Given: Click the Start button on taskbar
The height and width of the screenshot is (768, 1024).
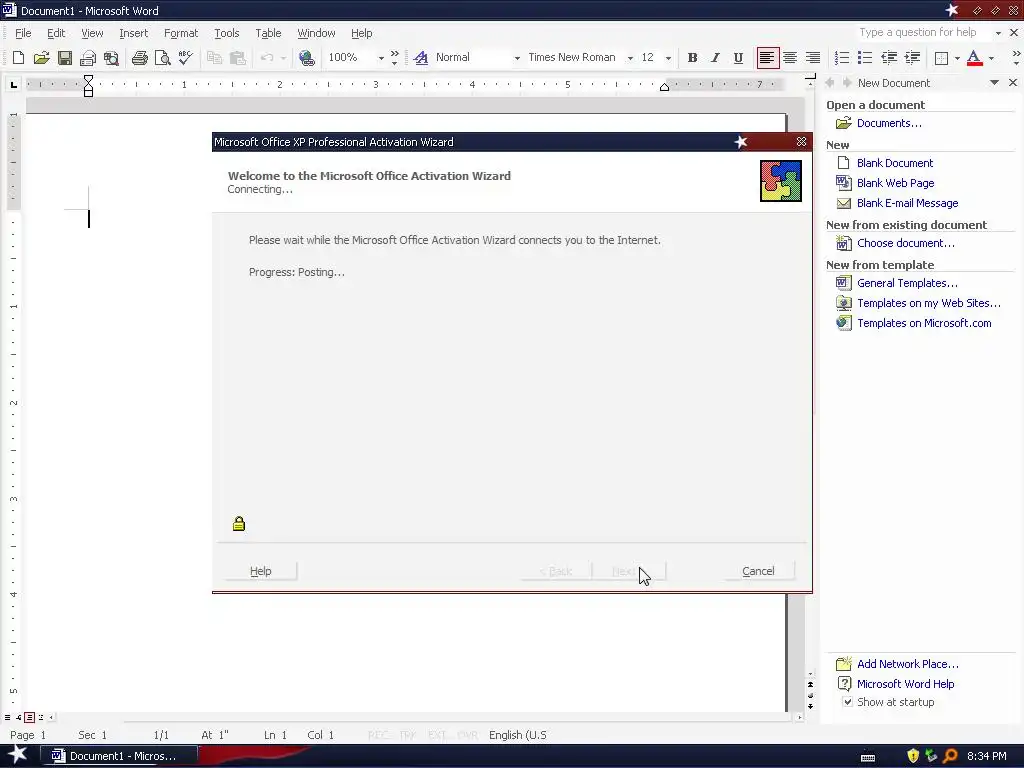Looking at the screenshot, I should (x=17, y=756).
